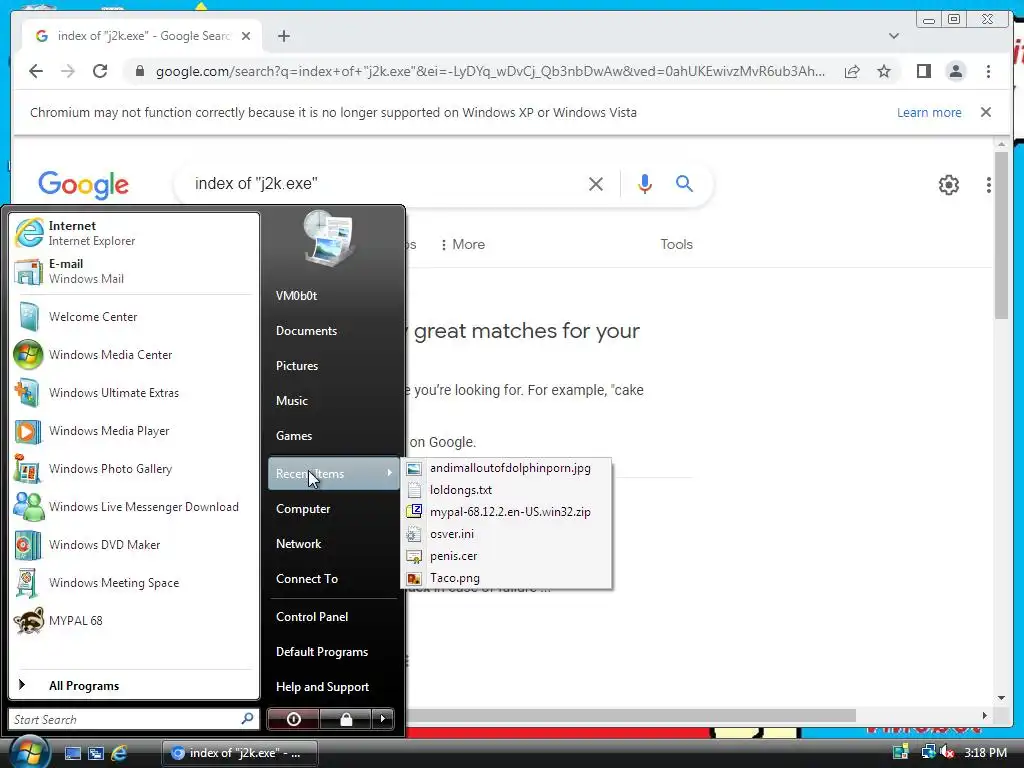Open Chromium three-dot menu
1024x768 pixels.
pos(988,71)
